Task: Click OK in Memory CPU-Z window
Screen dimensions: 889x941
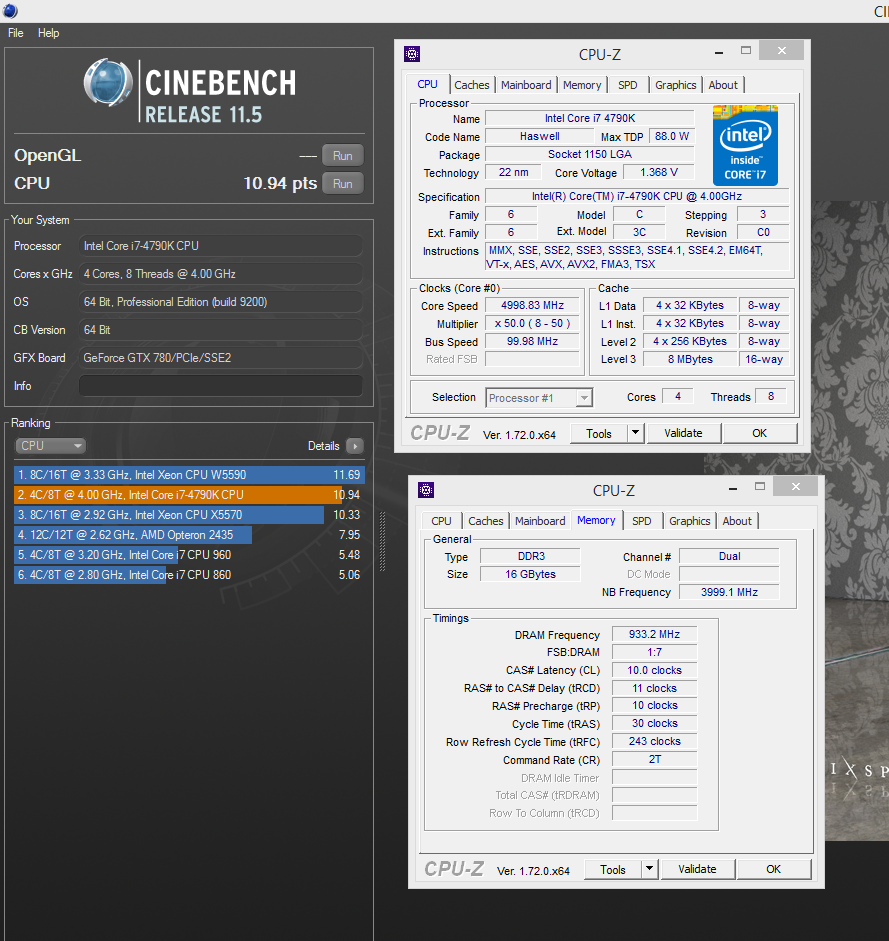Action: (x=774, y=870)
